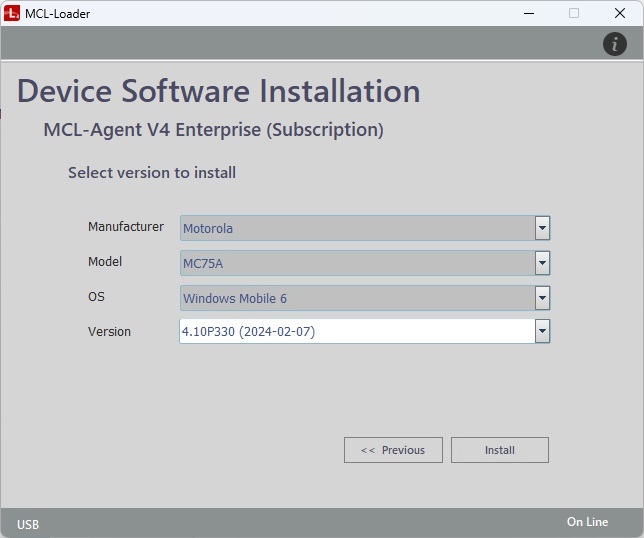Click the MCL-Loader app icon in the title bar

pyautogui.click(x=12, y=14)
